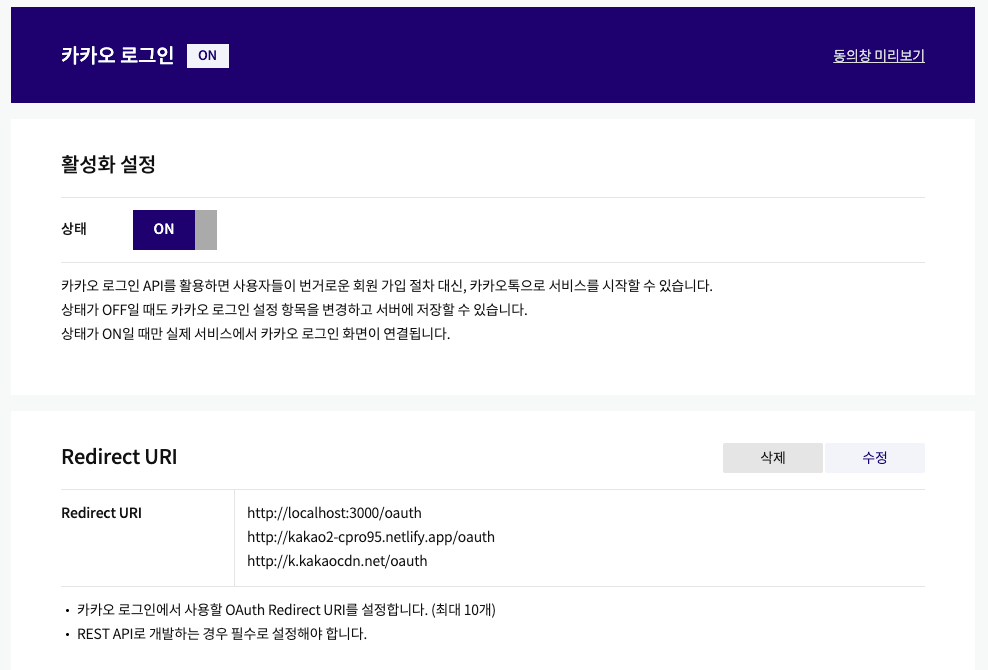Click the large Redirect URI section heading
The image size is (988, 670).
pos(119,456)
